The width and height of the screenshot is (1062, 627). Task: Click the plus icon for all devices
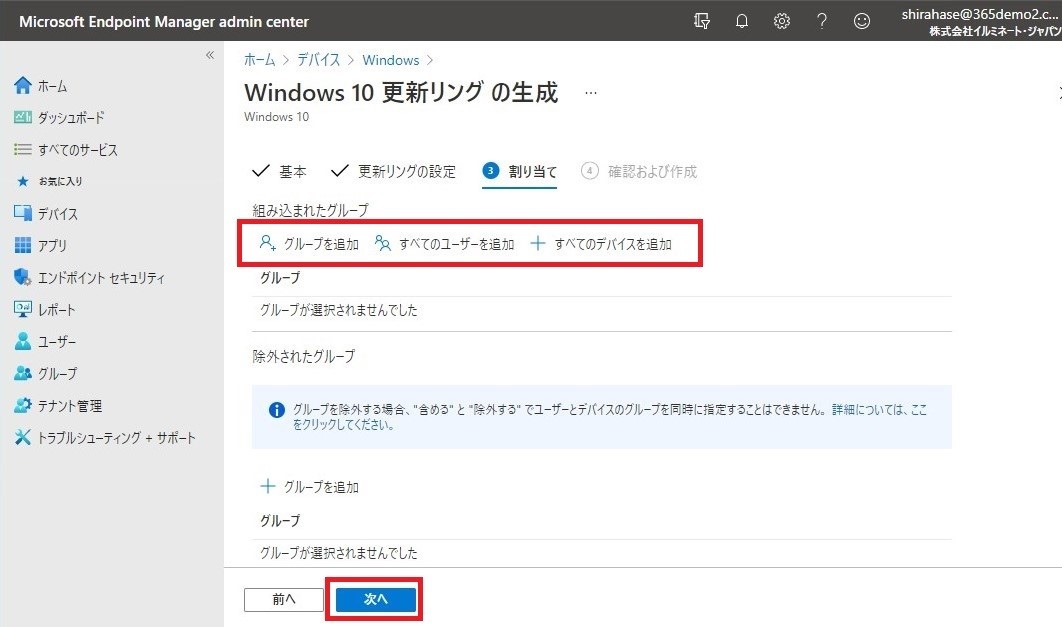538,243
